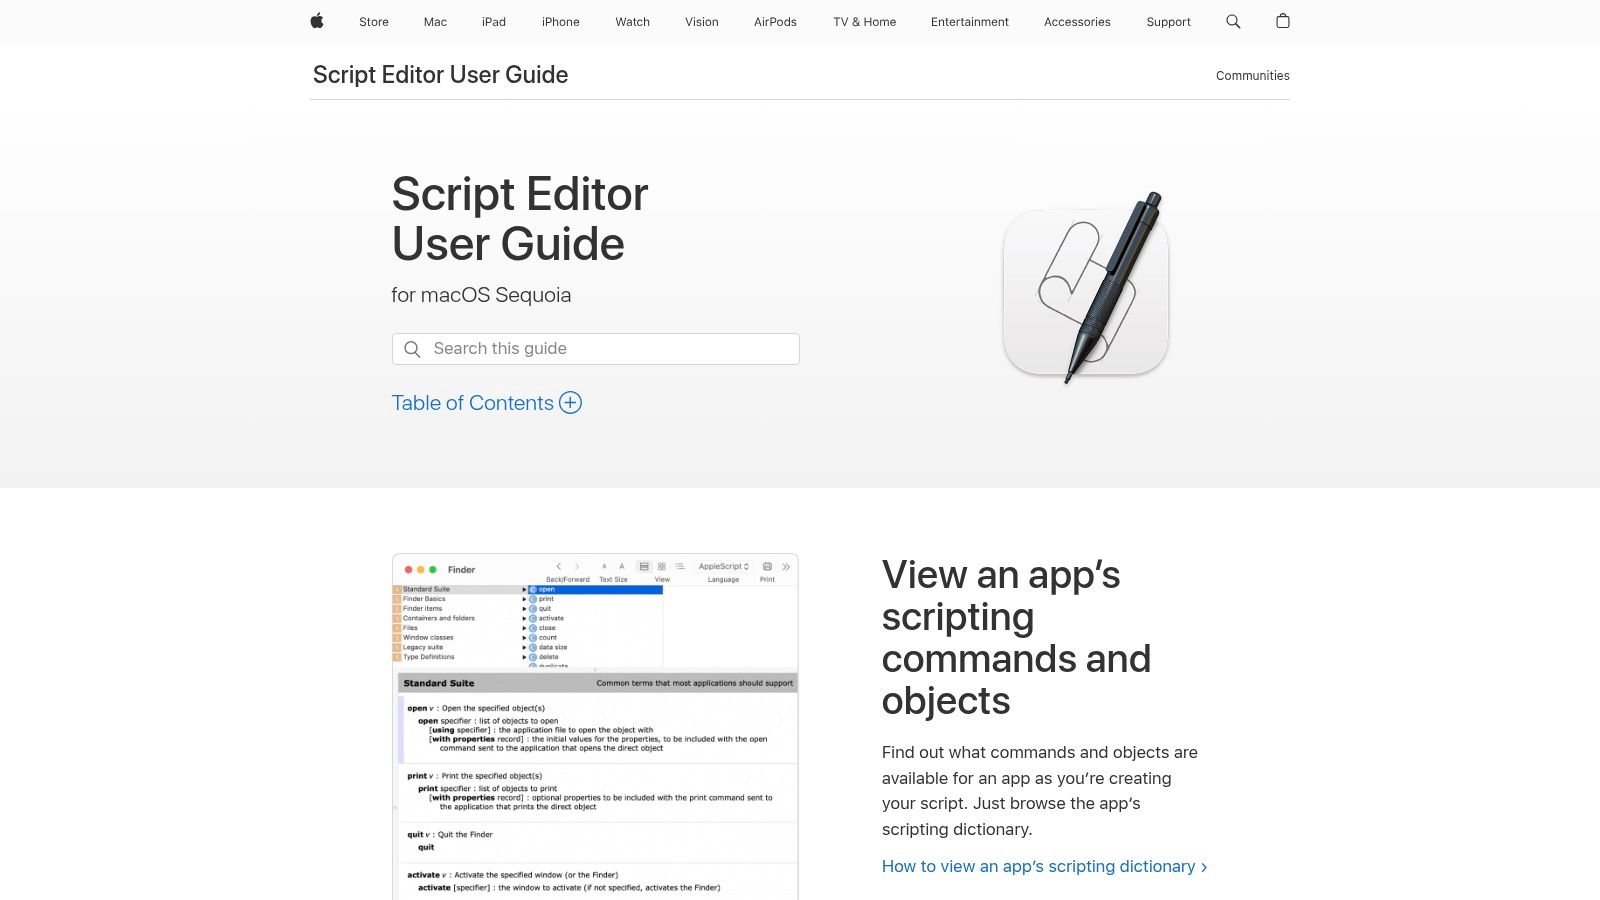Open the iPhone menu

[561, 22]
